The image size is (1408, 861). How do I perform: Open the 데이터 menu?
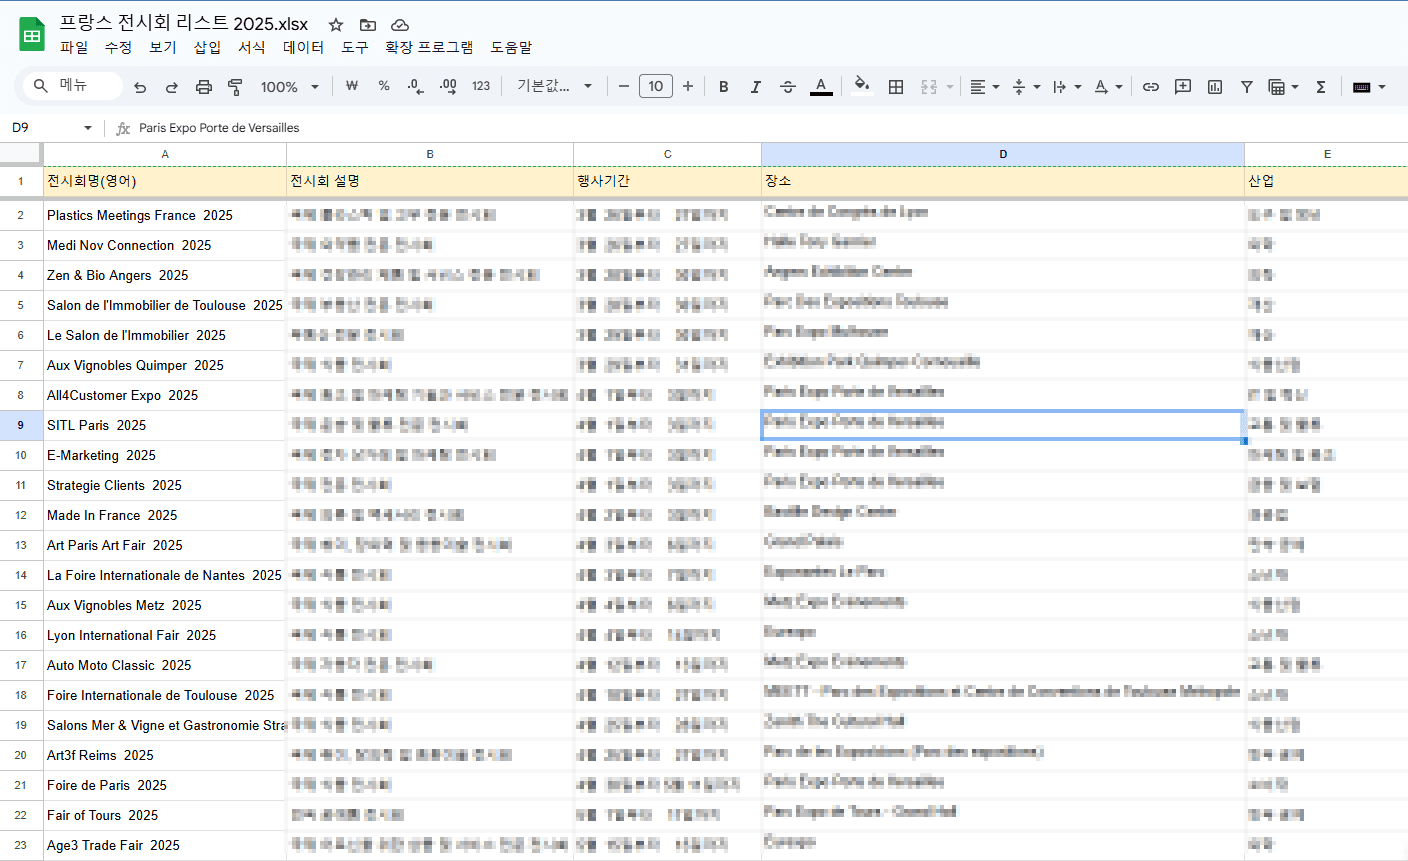(x=303, y=47)
